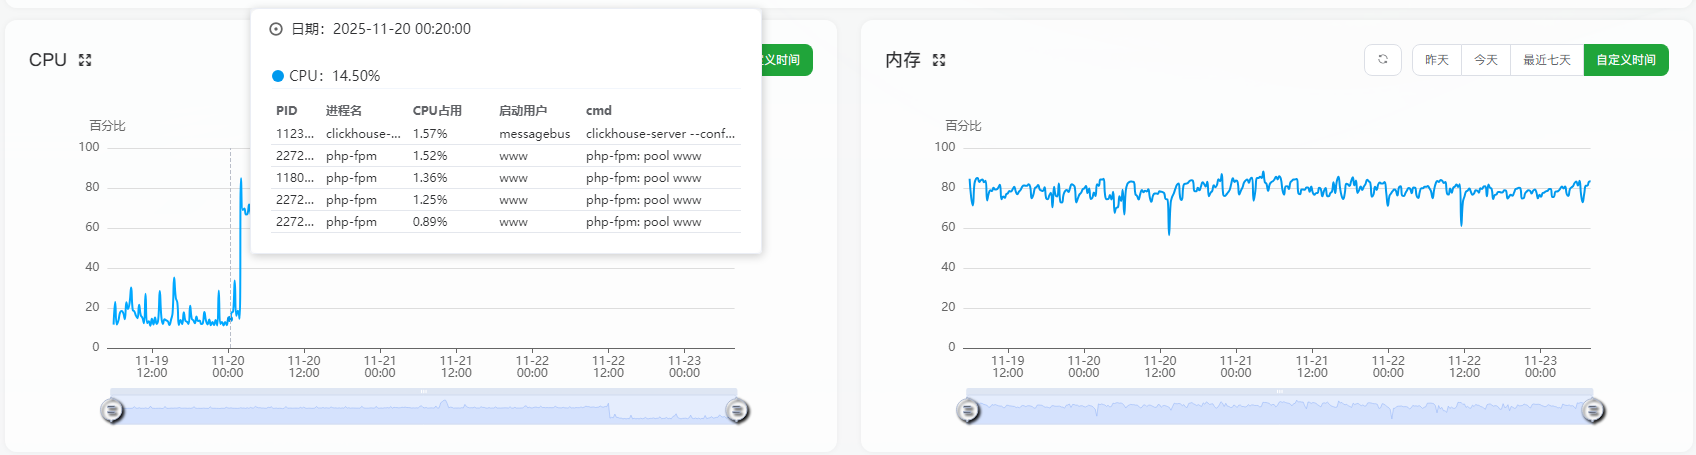The image size is (1696, 455).
Task: Click the refresh icon in 内存 panel
Action: (x=1383, y=60)
